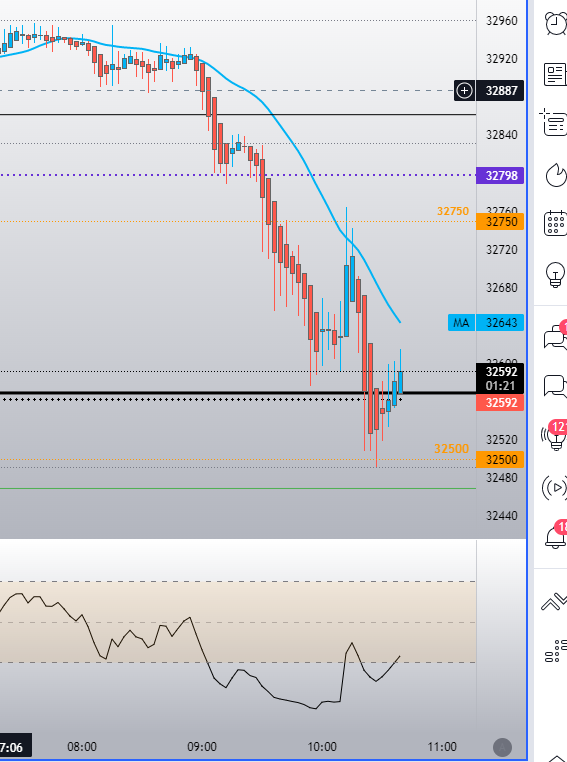Click the 32520 price scale value
The width and height of the screenshot is (567, 762).
pos(501,440)
